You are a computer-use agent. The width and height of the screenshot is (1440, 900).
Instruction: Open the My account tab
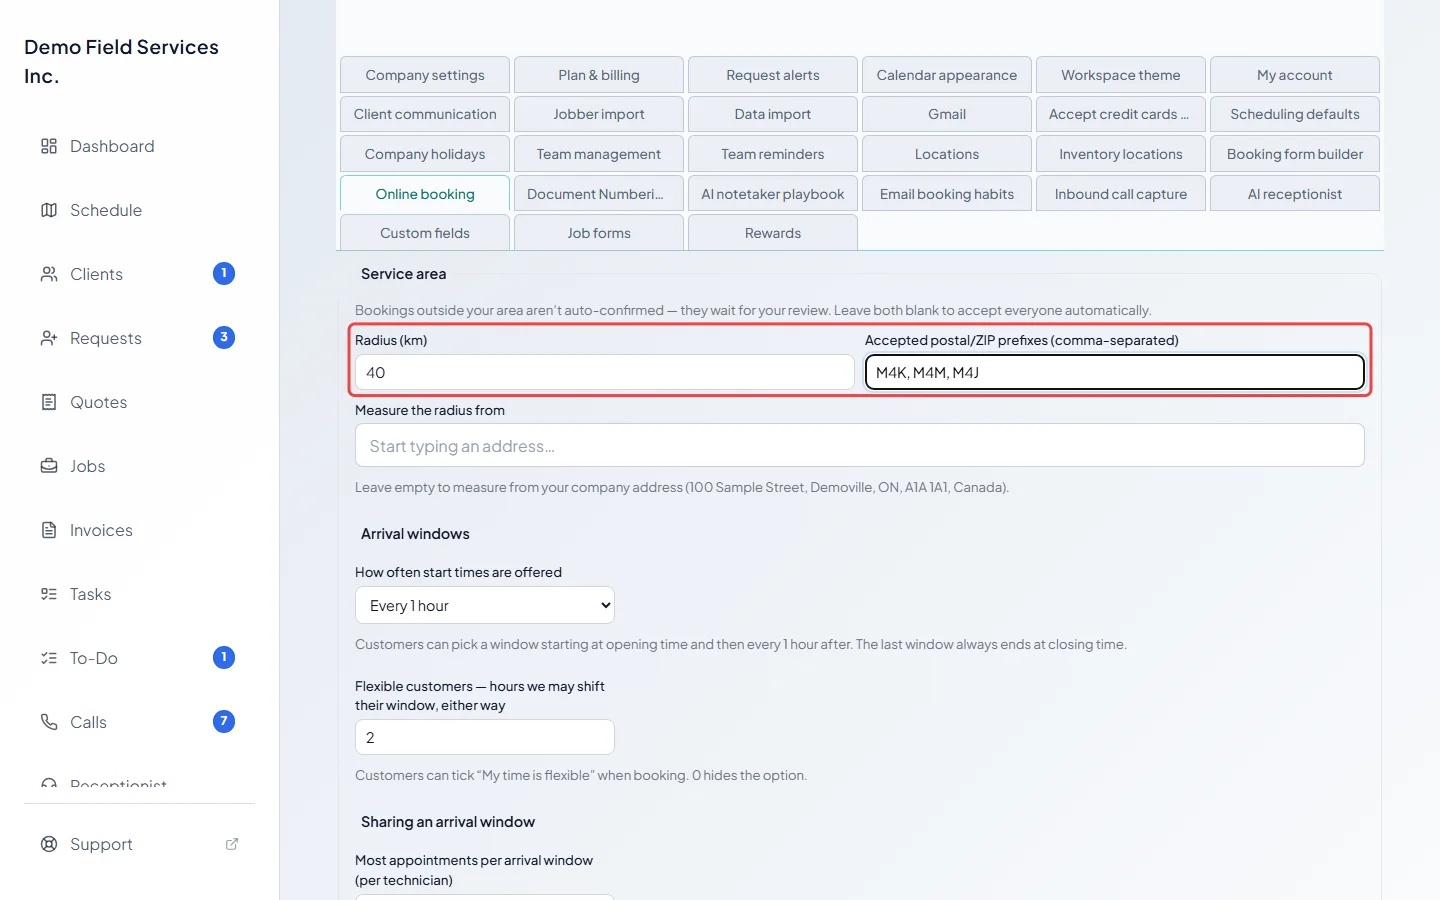1295,75
